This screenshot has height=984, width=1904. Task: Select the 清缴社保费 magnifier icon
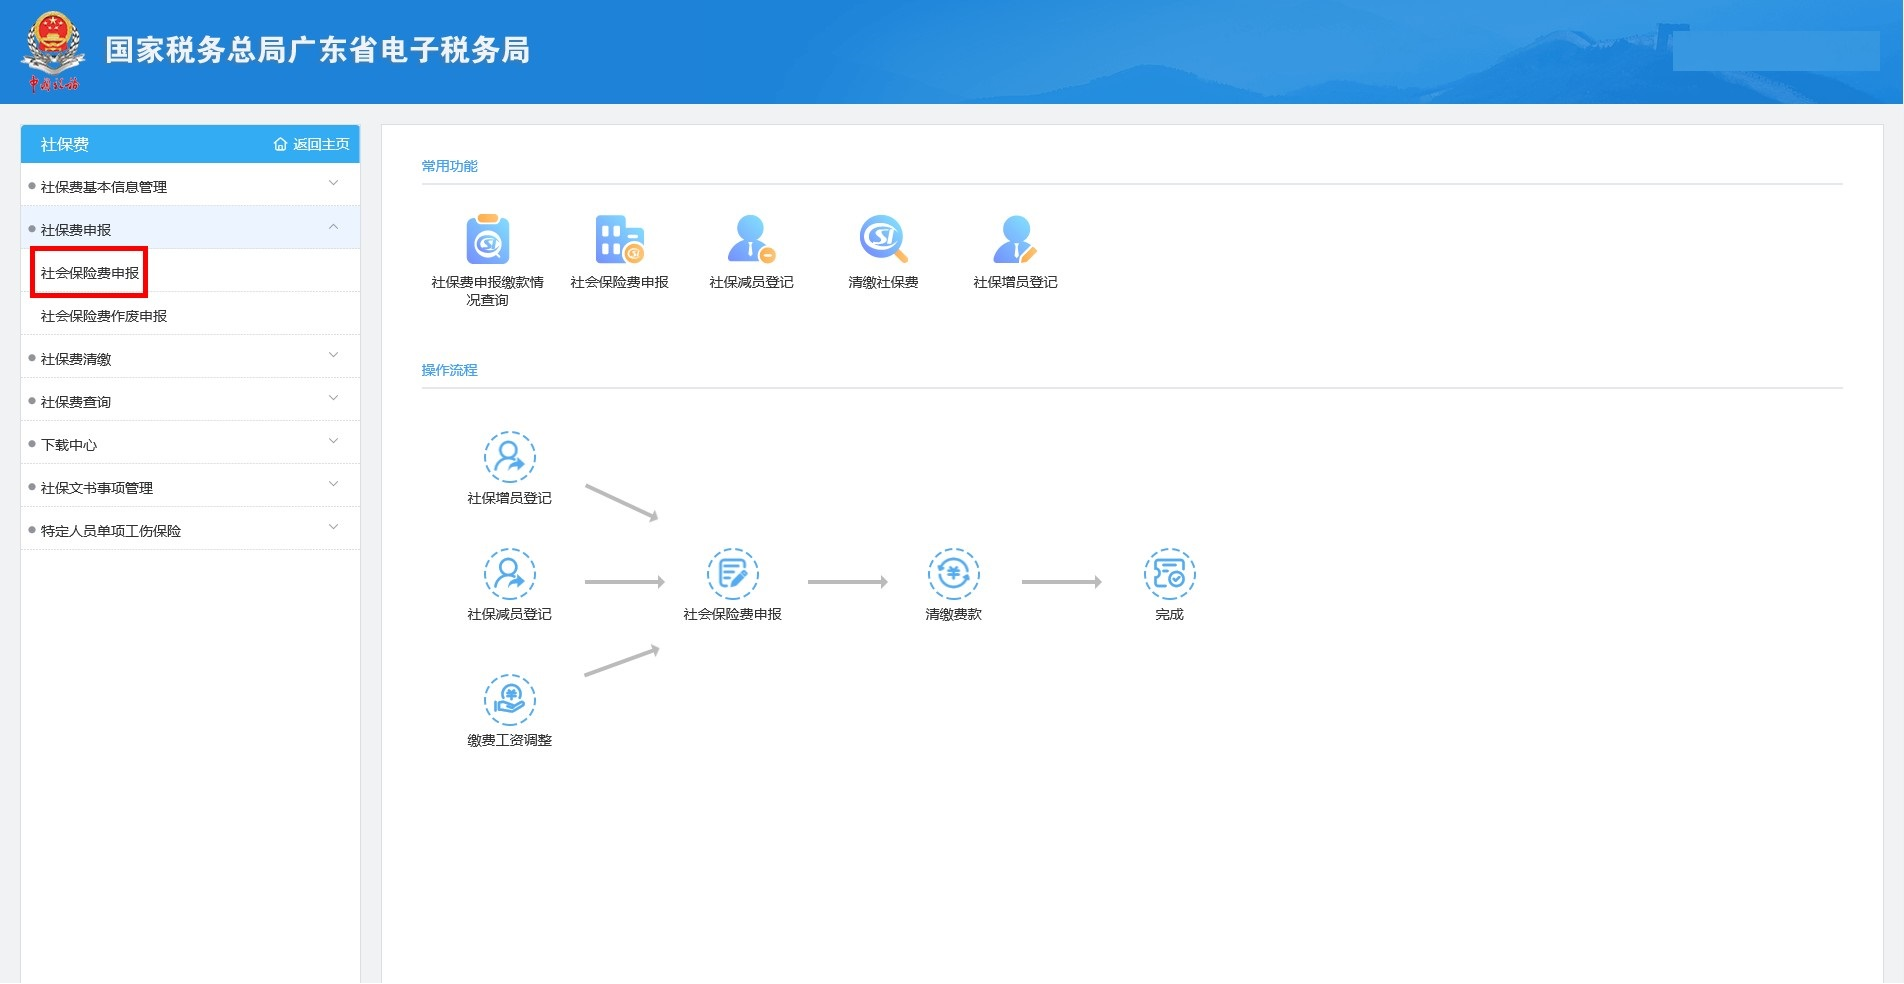coord(883,240)
